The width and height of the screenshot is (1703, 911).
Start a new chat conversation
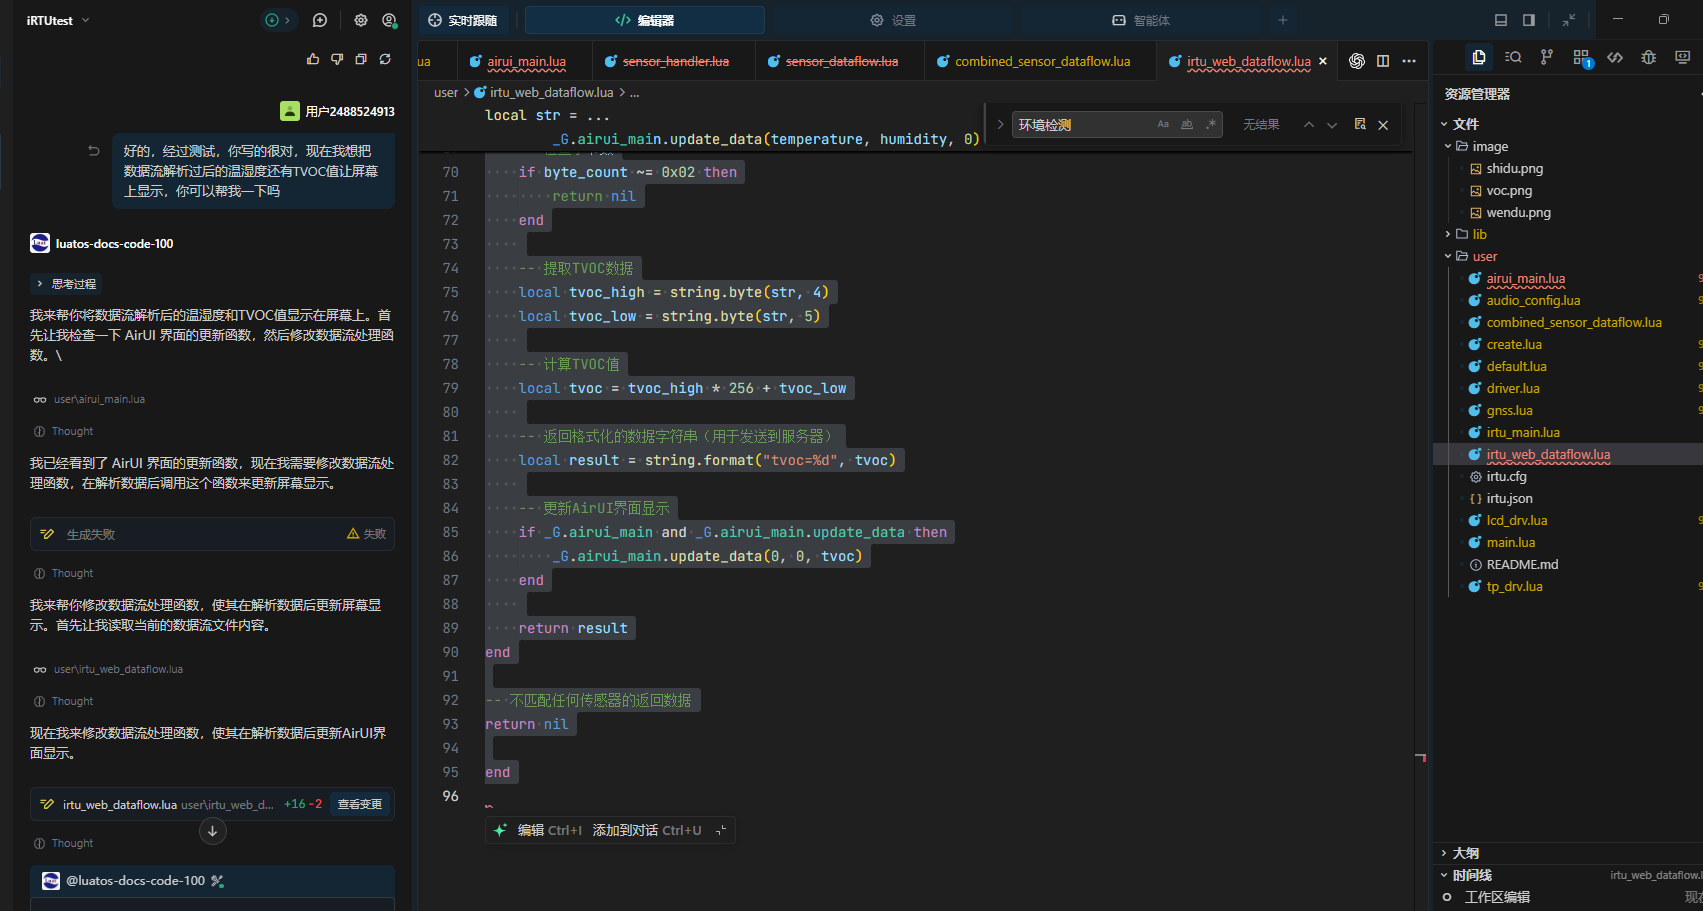click(x=320, y=20)
